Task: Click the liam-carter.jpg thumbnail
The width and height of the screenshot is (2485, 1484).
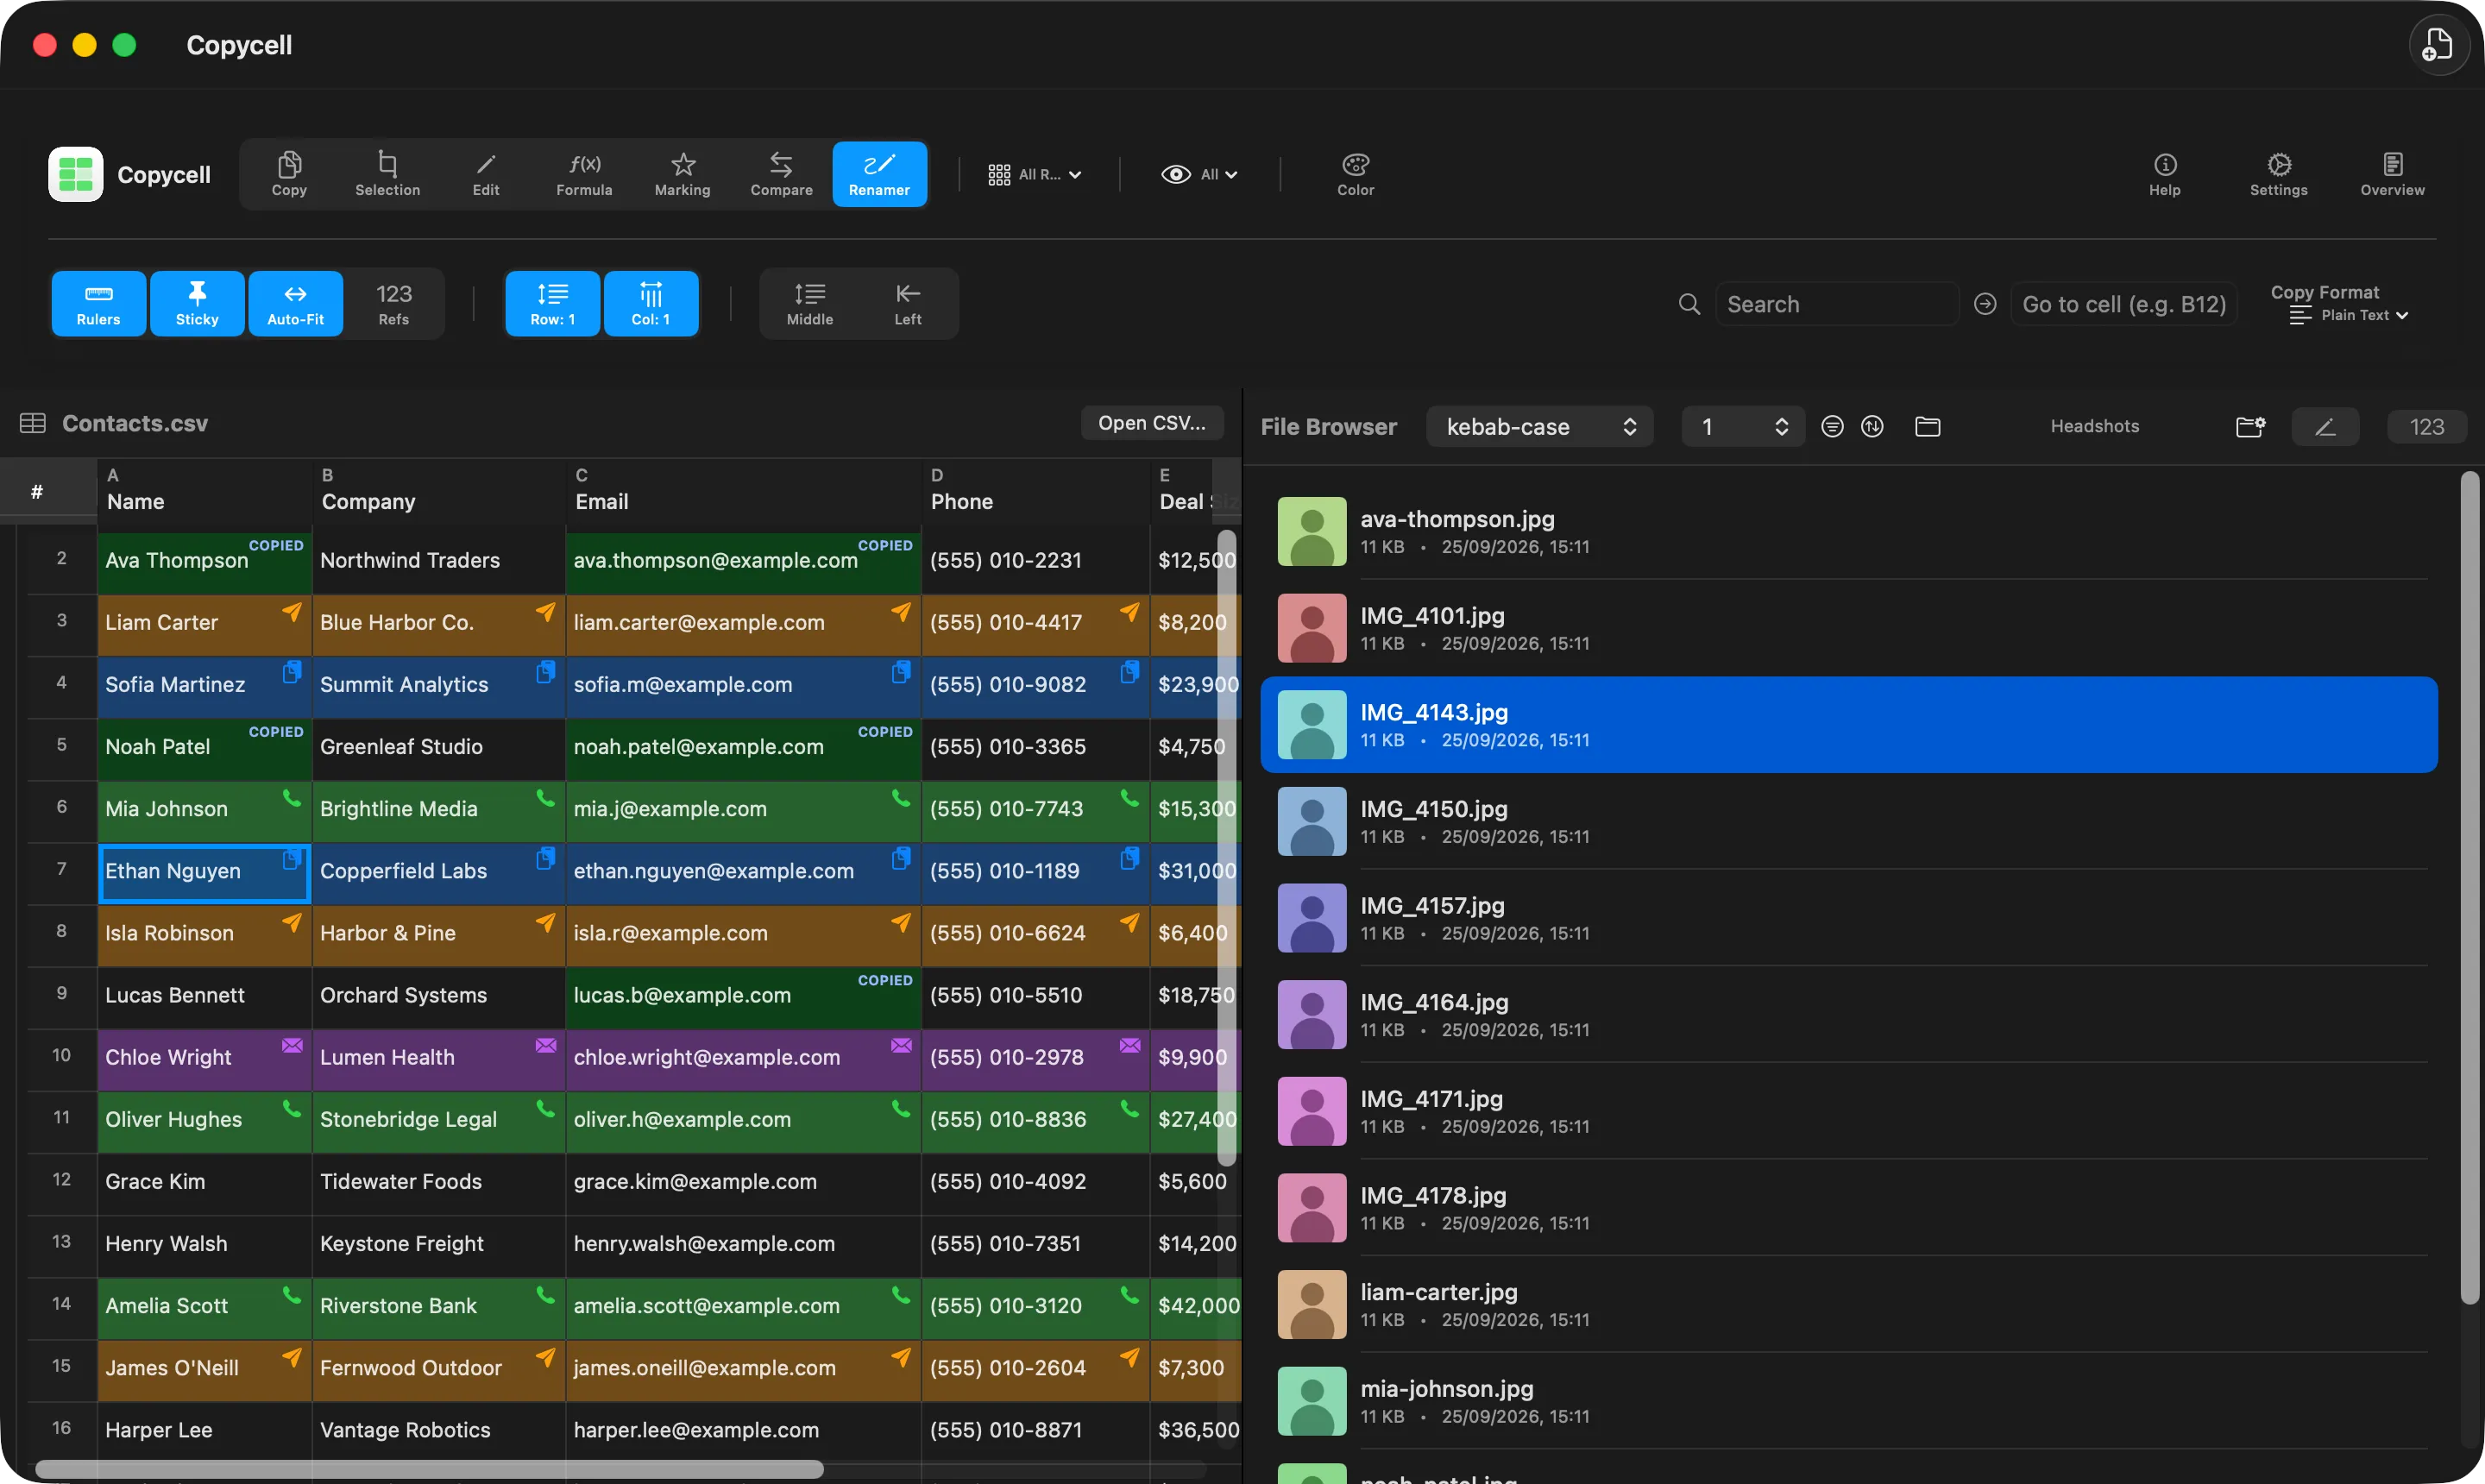Action: click(1312, 1305)
